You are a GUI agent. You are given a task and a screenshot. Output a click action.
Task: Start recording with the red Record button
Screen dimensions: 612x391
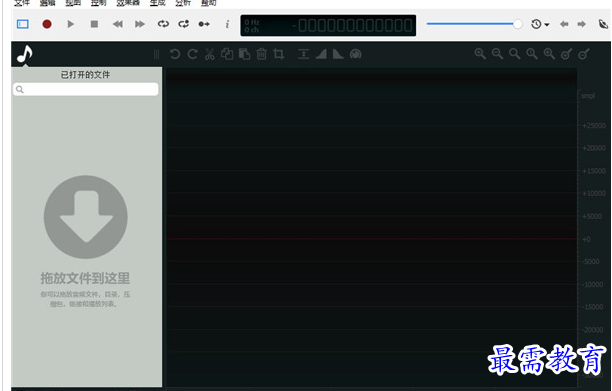point(47,24)
